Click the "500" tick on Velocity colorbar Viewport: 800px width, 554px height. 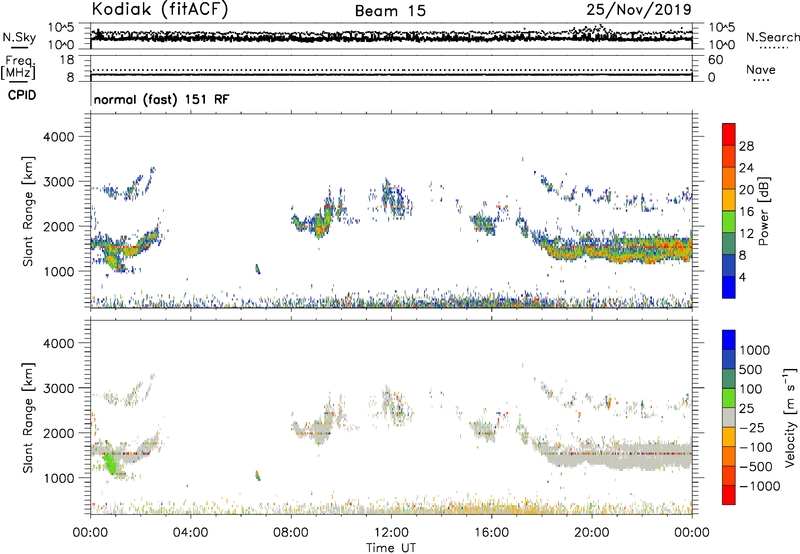coord(752,369)
